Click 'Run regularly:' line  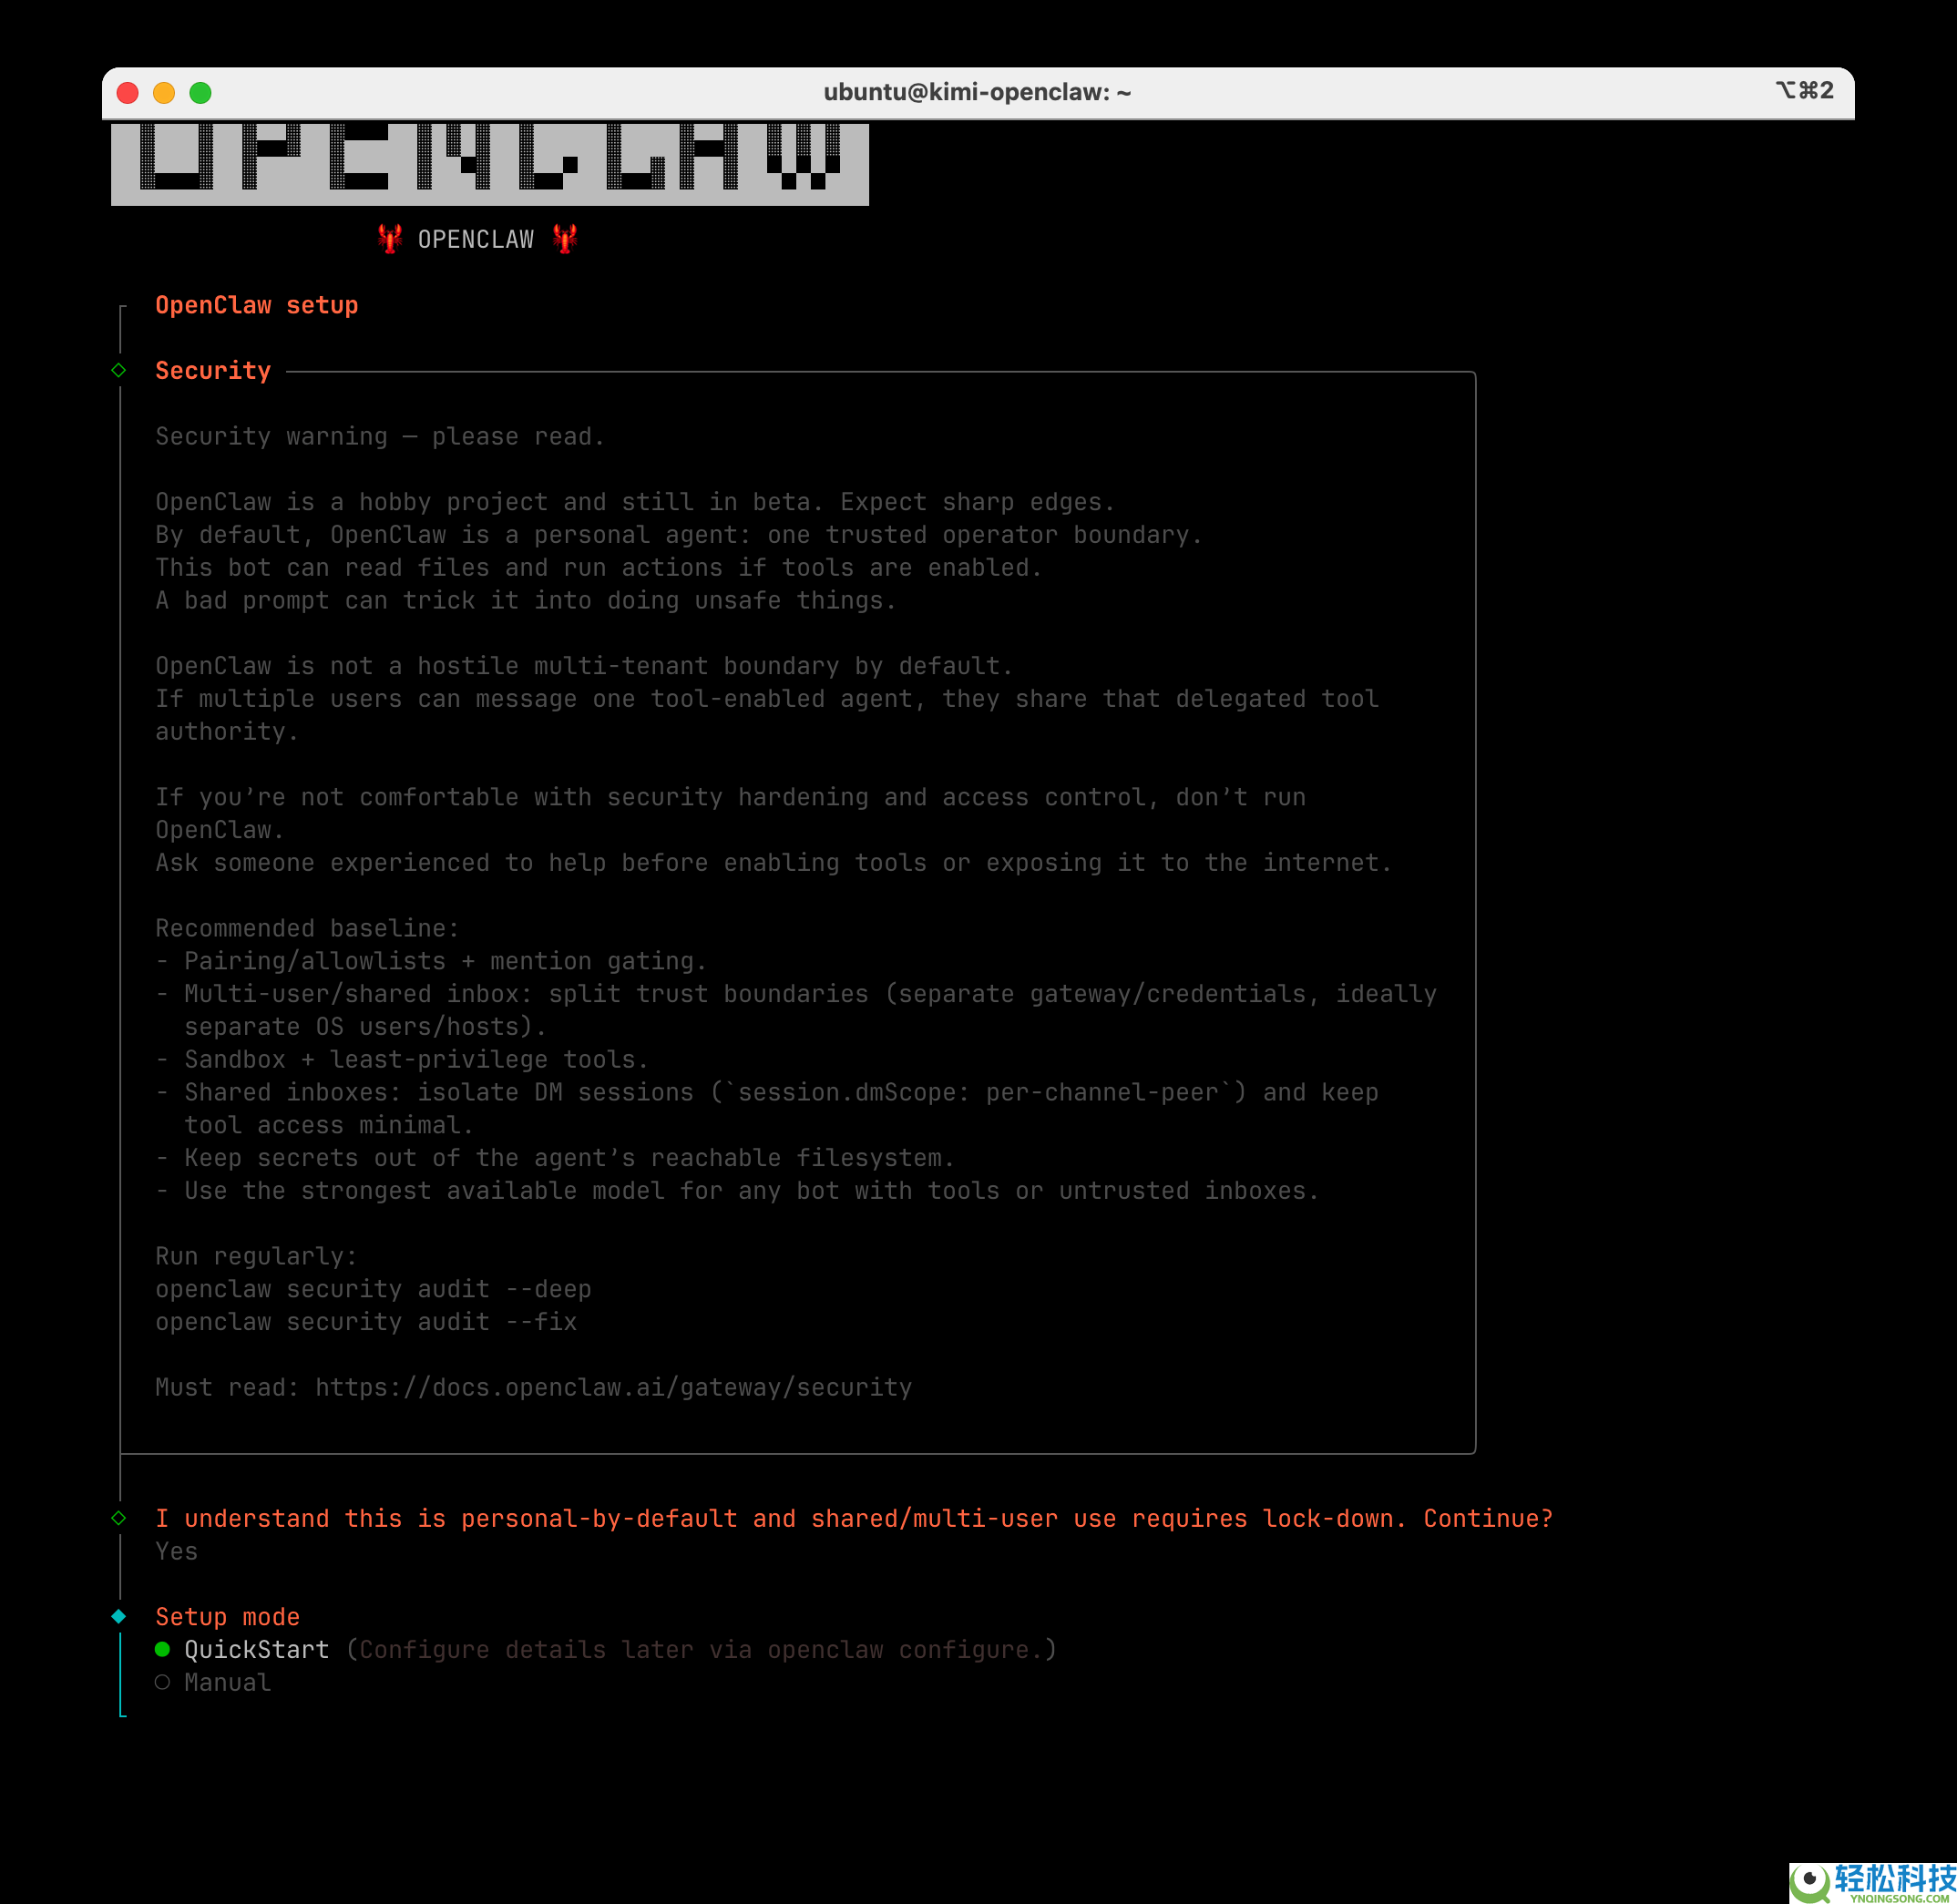[256, 1256]
